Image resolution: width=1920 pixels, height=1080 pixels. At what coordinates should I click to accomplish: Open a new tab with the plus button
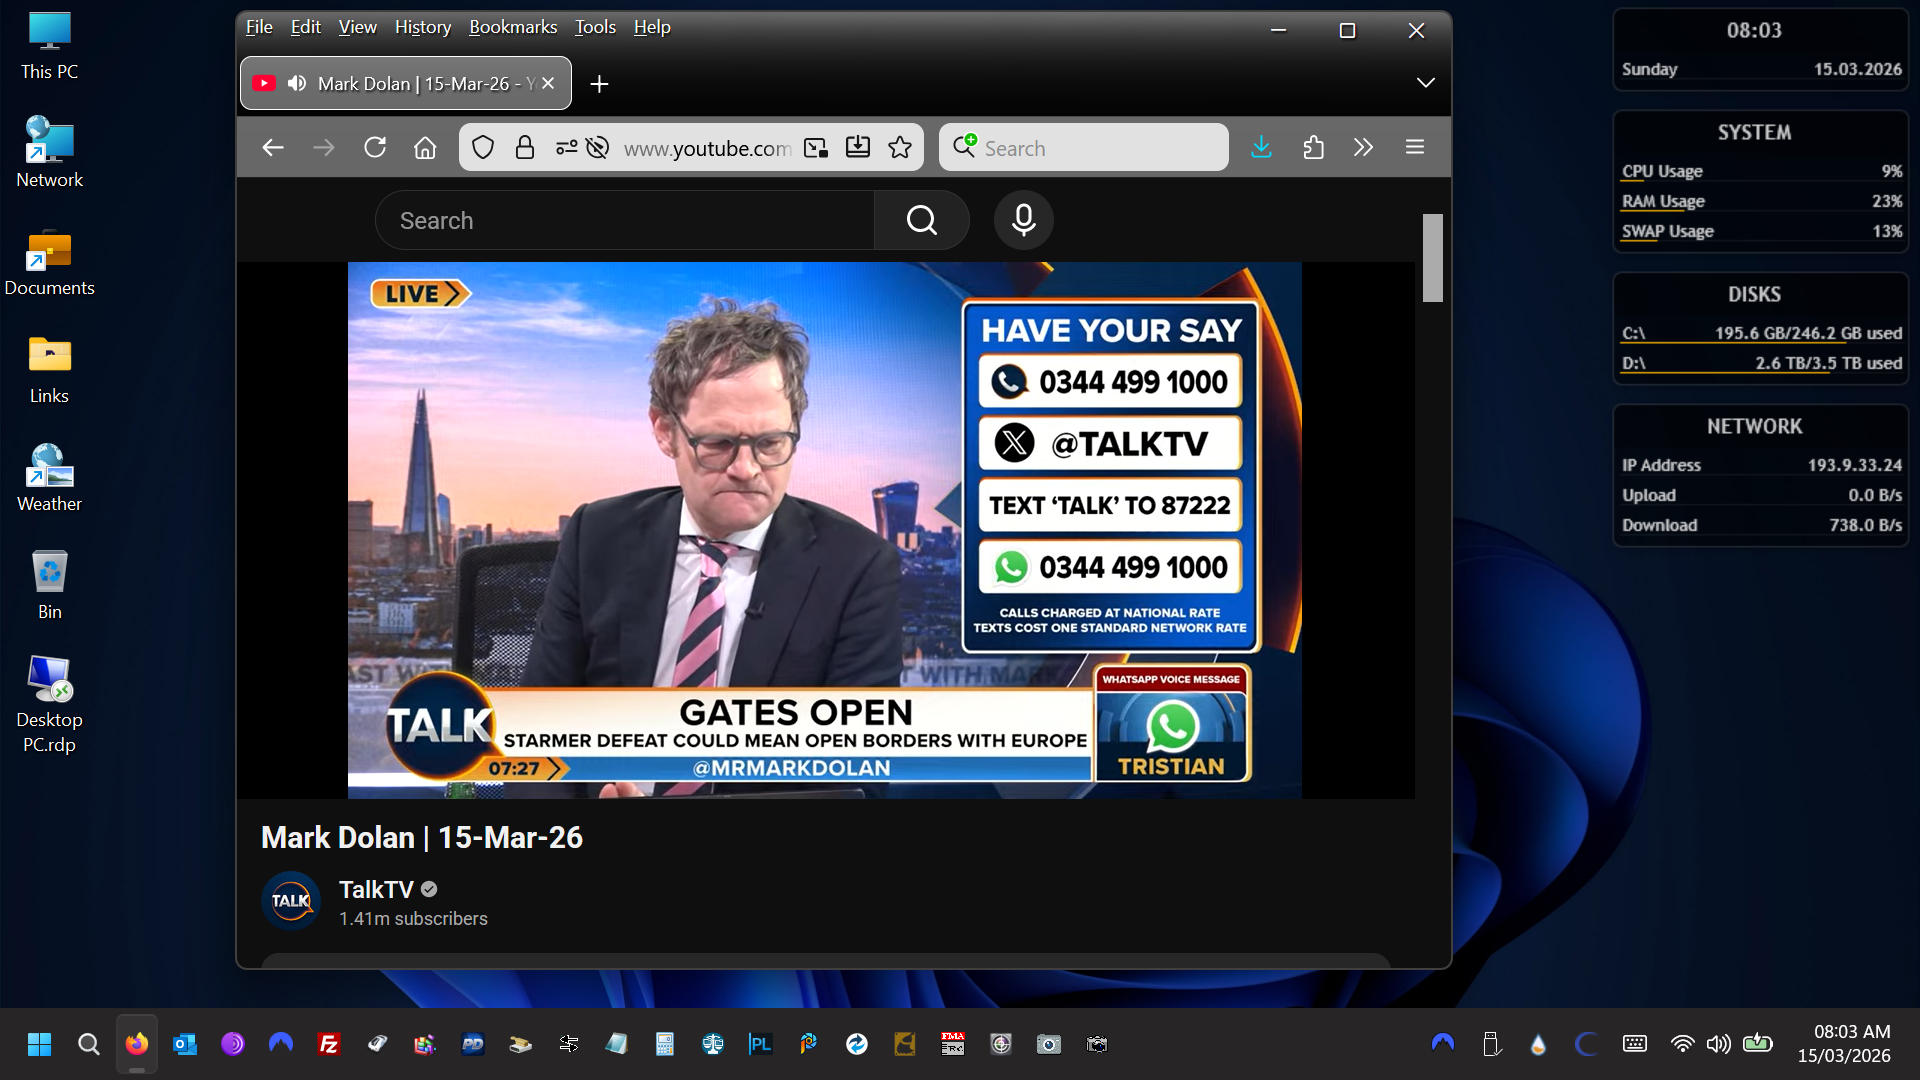(x=599, y=84)
